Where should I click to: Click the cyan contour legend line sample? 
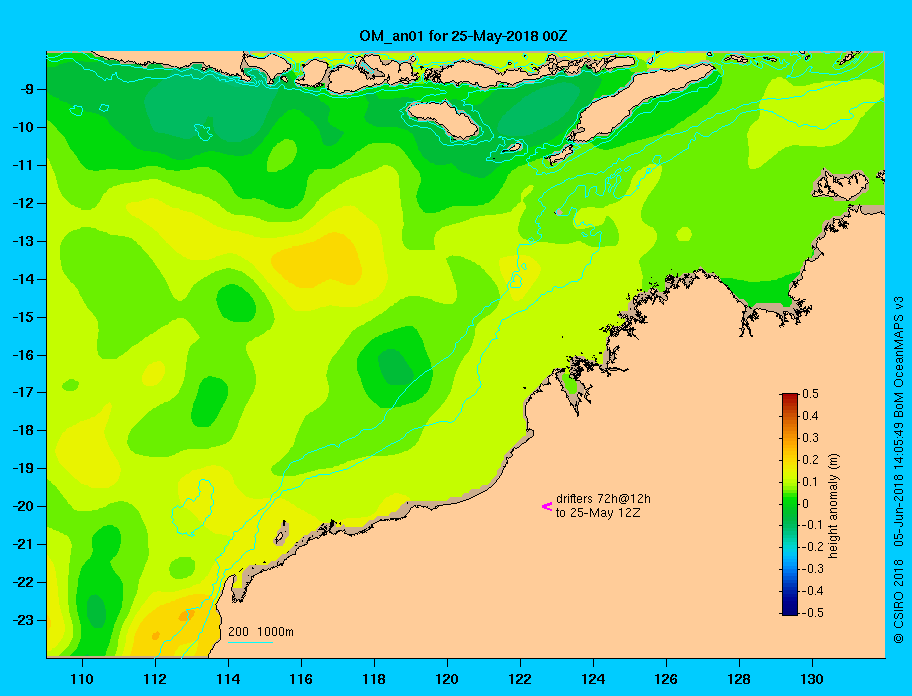(250, 642)
